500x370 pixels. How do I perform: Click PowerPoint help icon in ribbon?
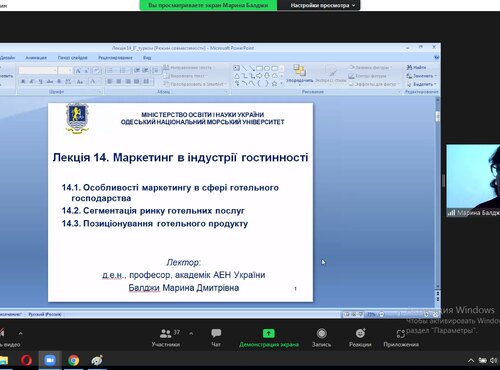tap(437, 58)
